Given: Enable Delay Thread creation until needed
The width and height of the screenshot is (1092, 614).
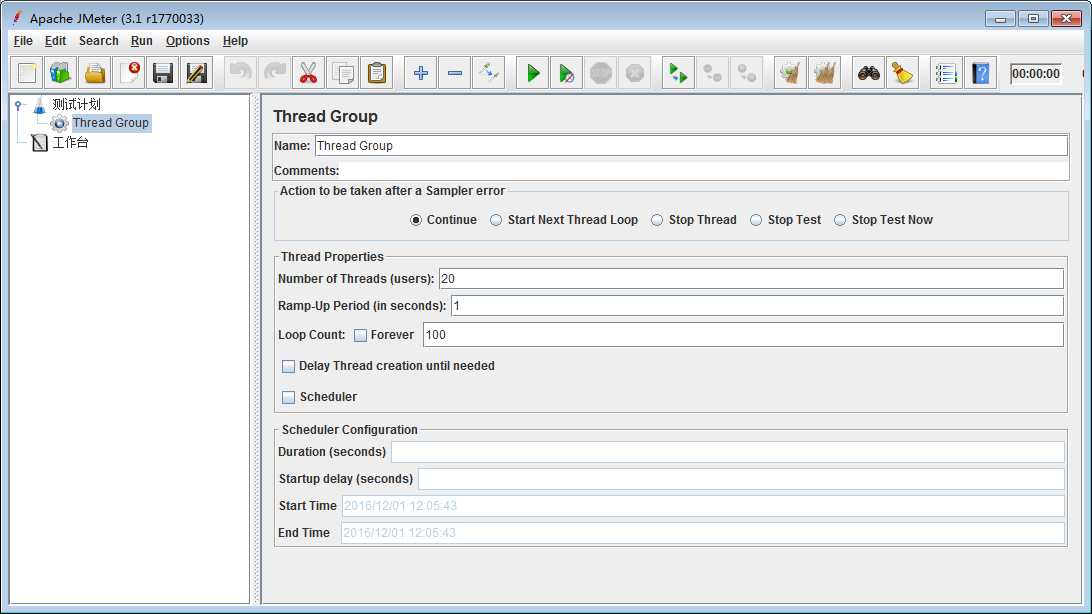Looking at the screenshot, I should point(288,366).
